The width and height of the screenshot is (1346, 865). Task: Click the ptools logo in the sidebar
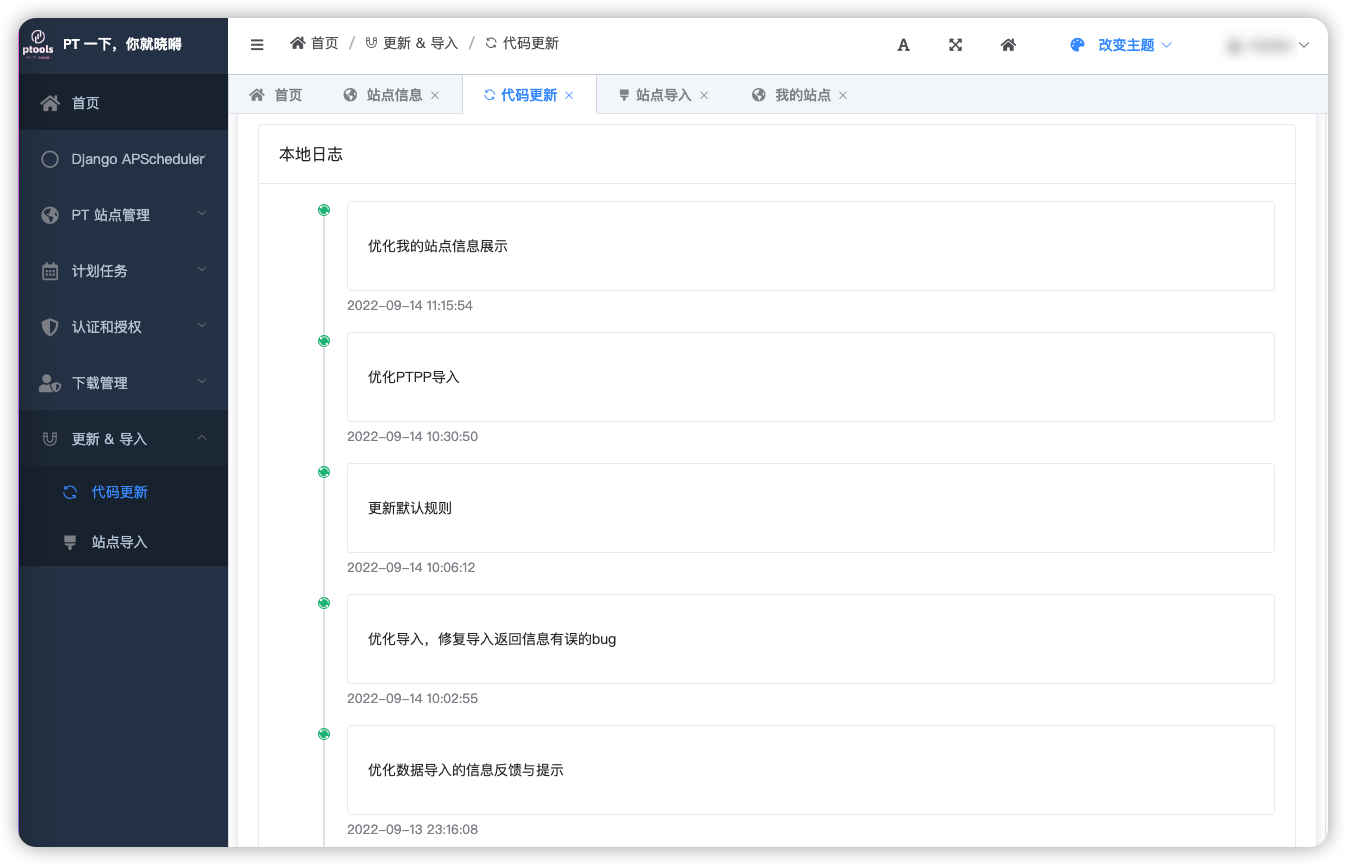click(38, 44)
